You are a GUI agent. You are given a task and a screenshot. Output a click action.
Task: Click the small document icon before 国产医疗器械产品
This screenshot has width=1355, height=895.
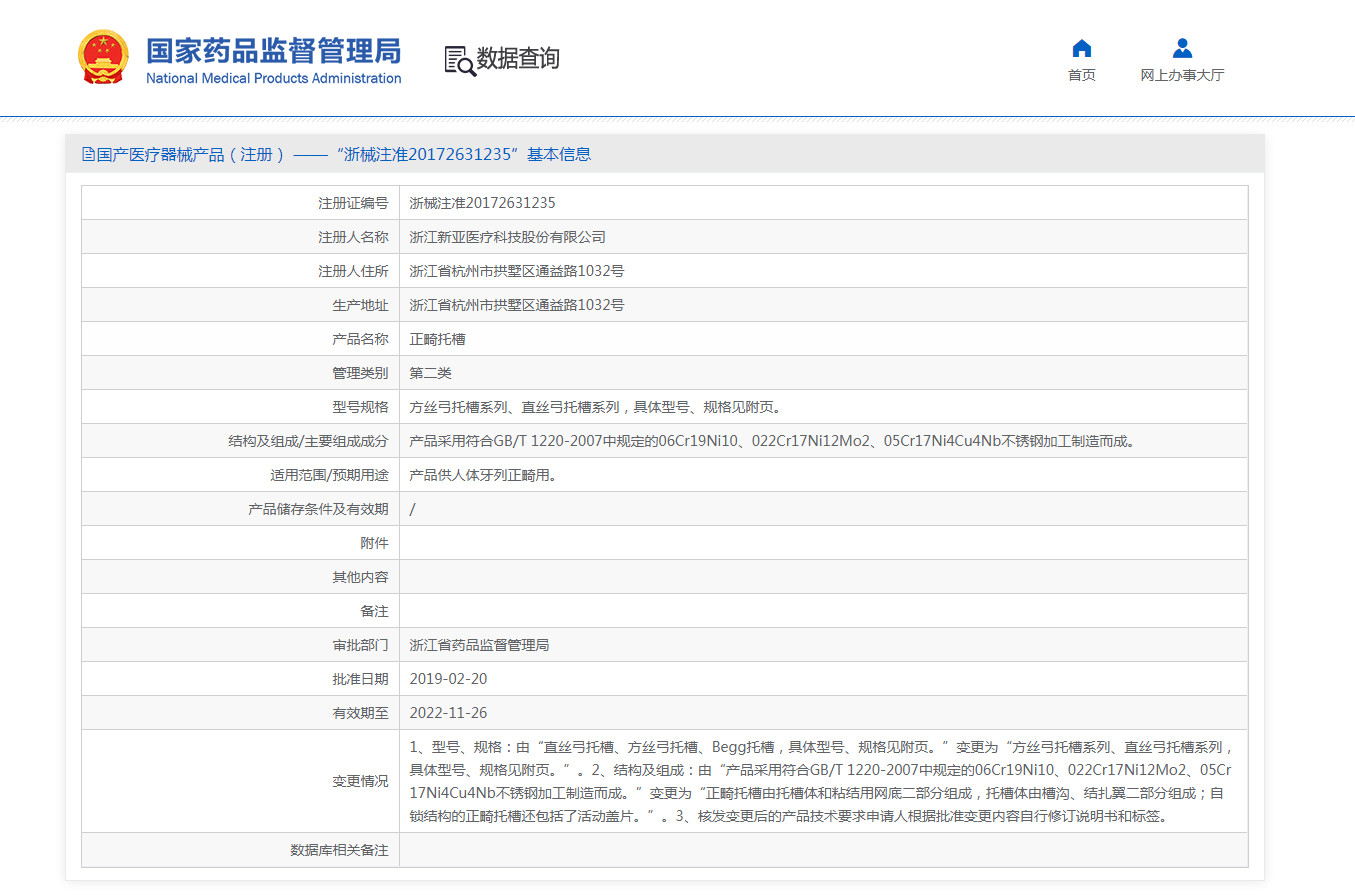[x=88, y=154]
